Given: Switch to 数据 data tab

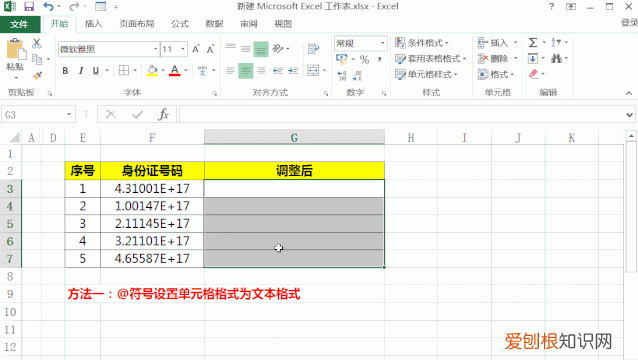Looking at the screenshot, I should (x=214, y=24).
